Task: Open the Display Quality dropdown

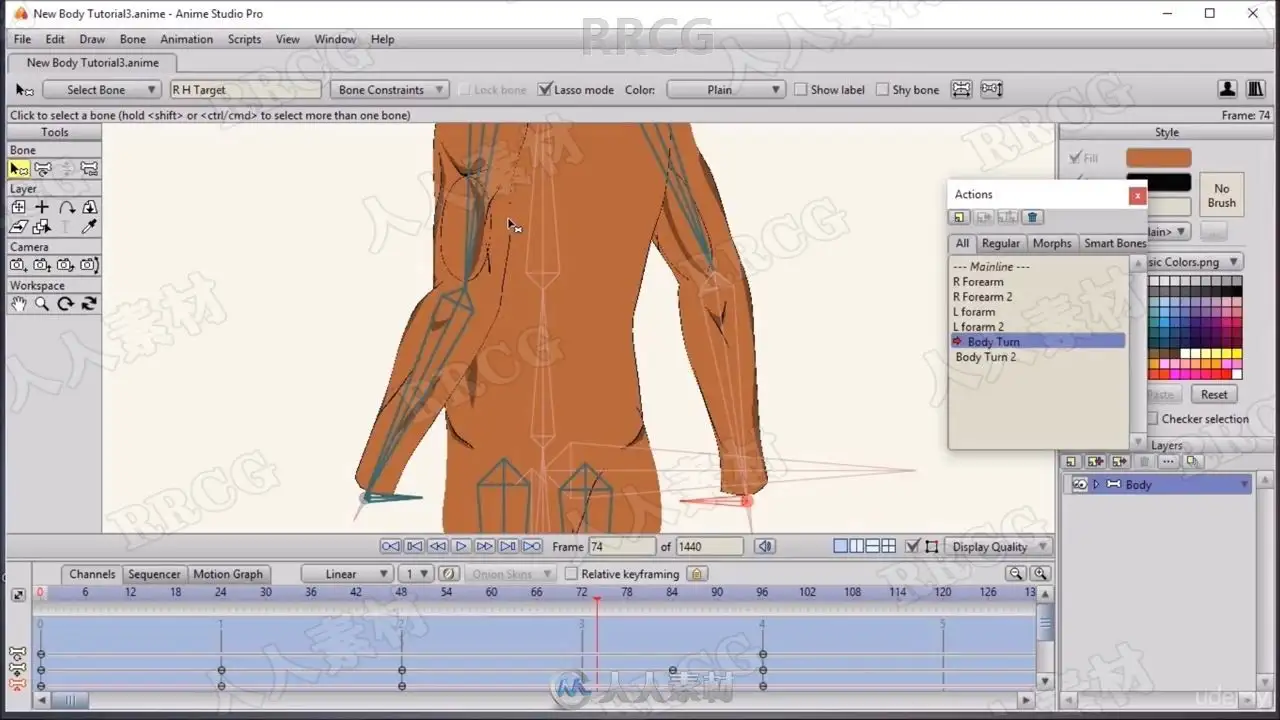Action: click(x=997, y=547)
